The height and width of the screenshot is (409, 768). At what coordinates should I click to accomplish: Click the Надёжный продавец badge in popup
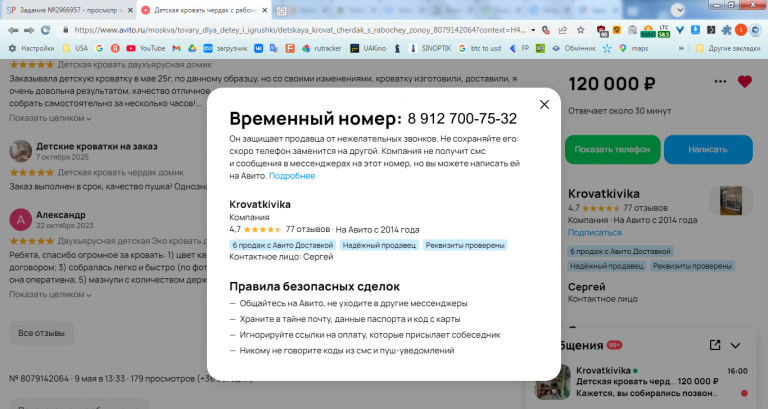379,245
